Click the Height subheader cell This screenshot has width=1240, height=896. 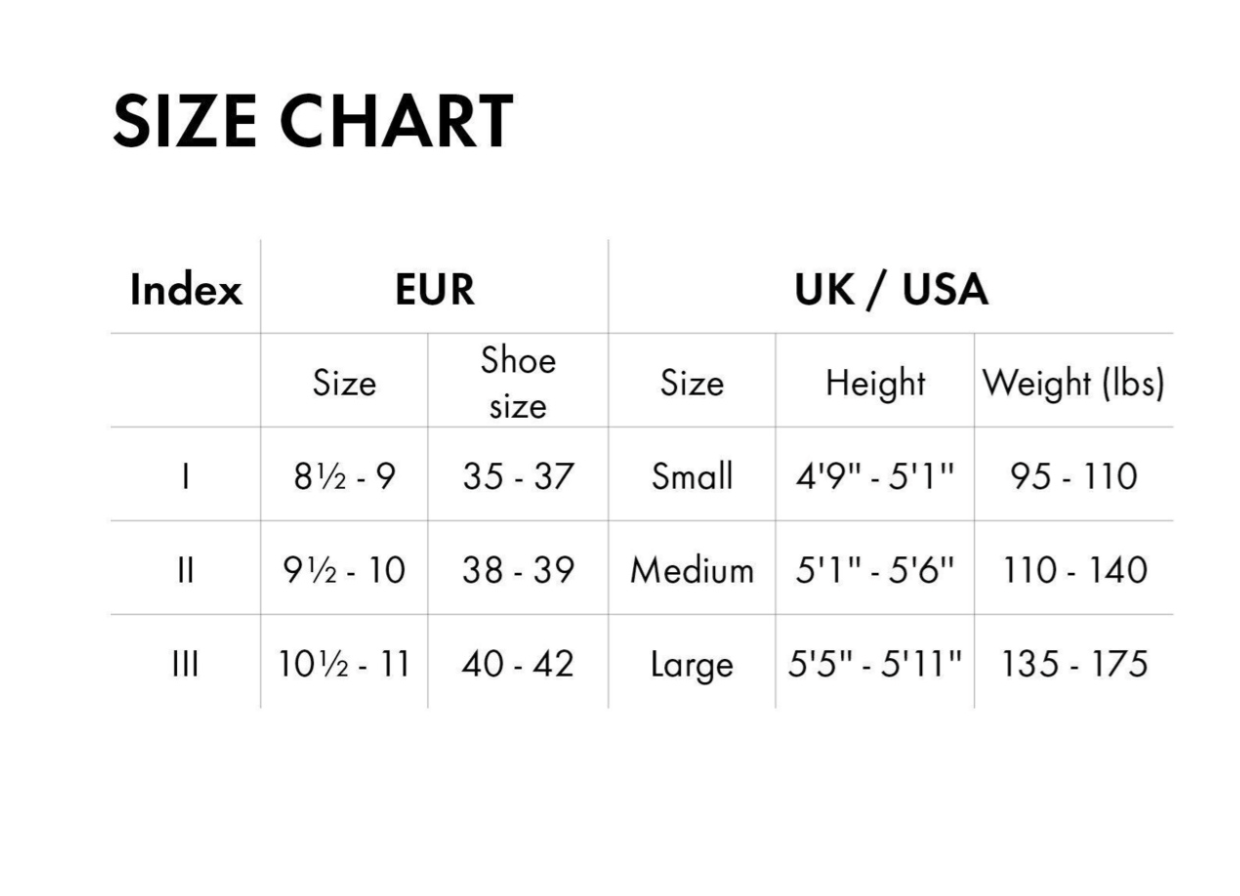pyautogui.click(x=875, y=383)
